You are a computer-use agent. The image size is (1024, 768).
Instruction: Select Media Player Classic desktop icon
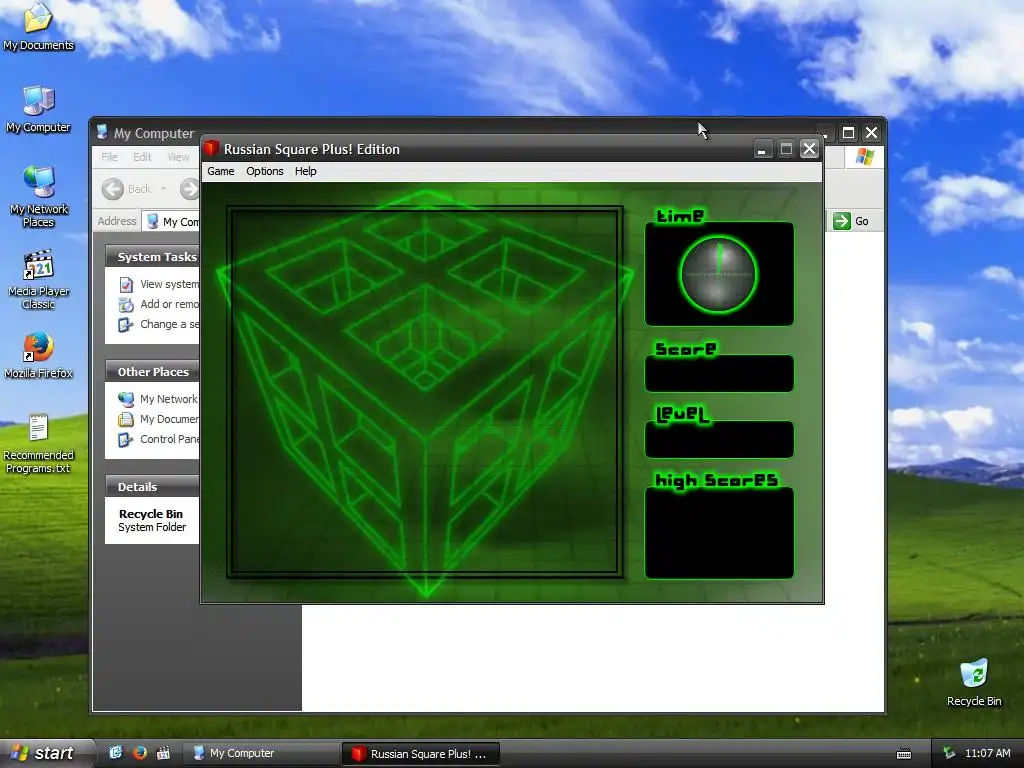click(39, 280)
